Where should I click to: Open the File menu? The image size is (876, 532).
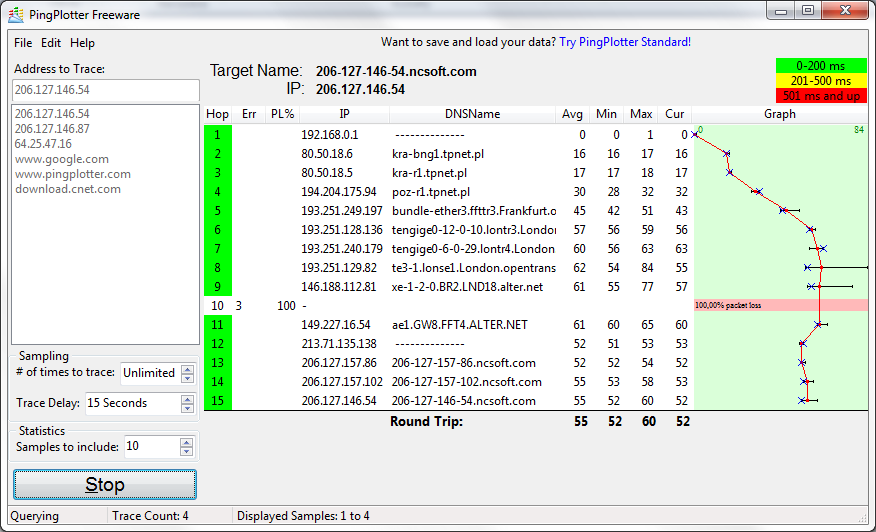(23, 43)
